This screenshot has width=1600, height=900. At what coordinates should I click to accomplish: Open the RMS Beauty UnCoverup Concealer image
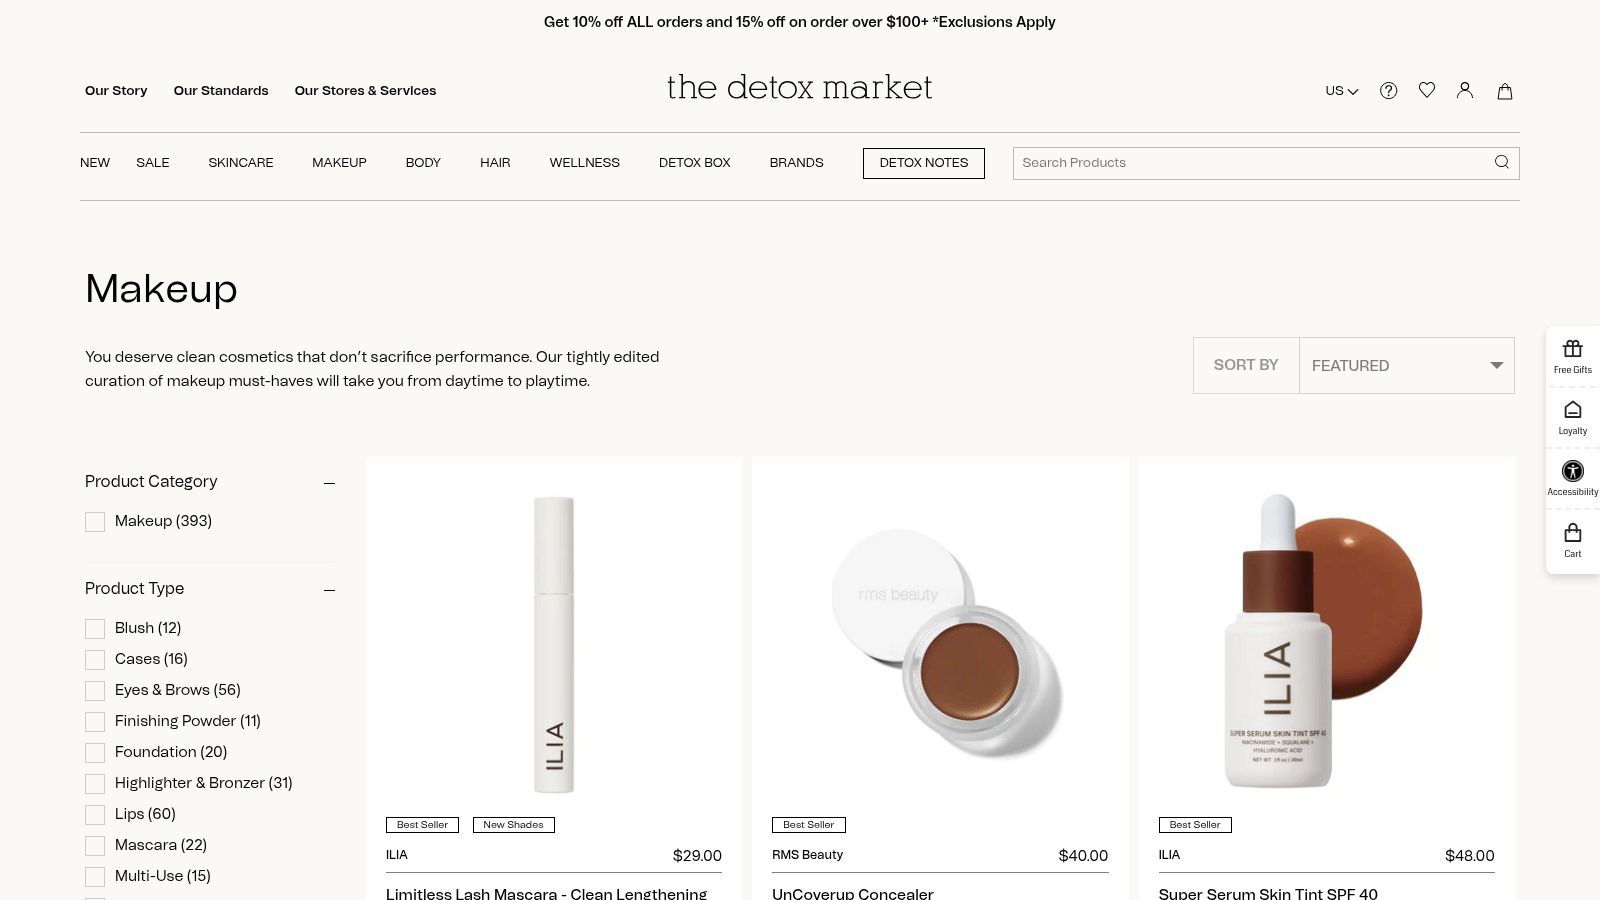coord(940,645)
